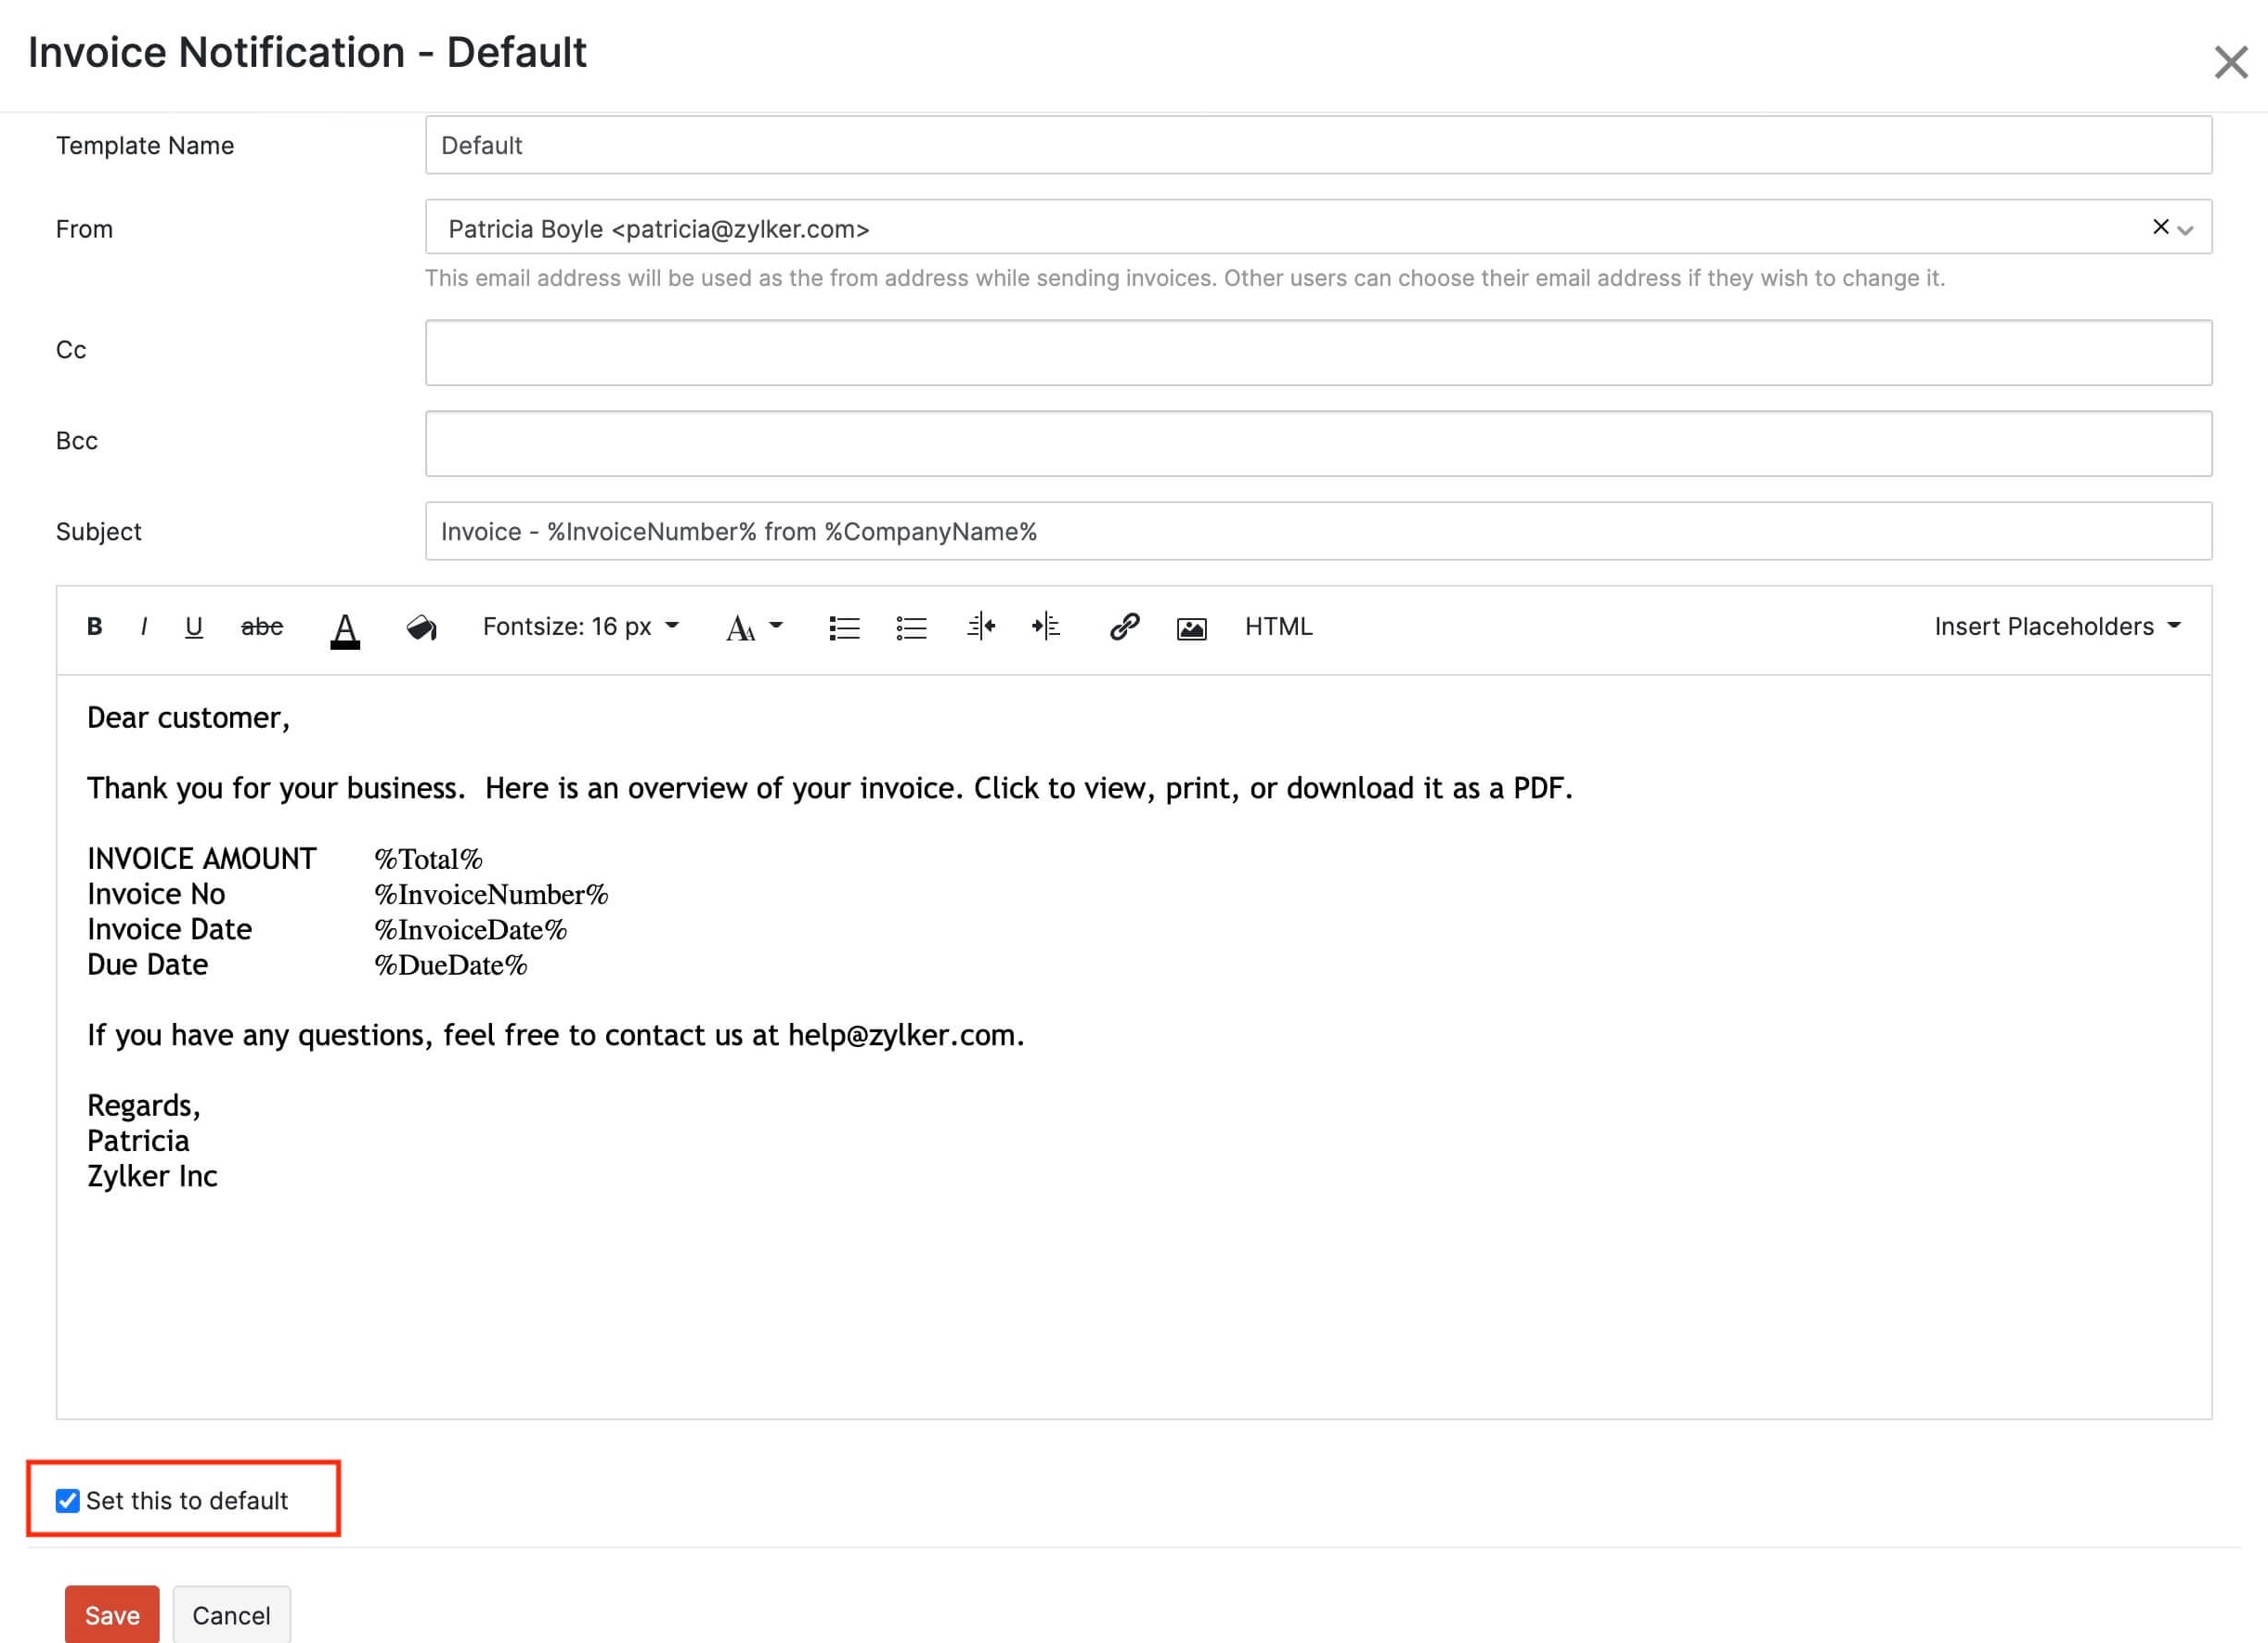The width and height of the screenshot is (2268, 1643).
Task: Clear the selected From email address
Action: point(2160,226)
